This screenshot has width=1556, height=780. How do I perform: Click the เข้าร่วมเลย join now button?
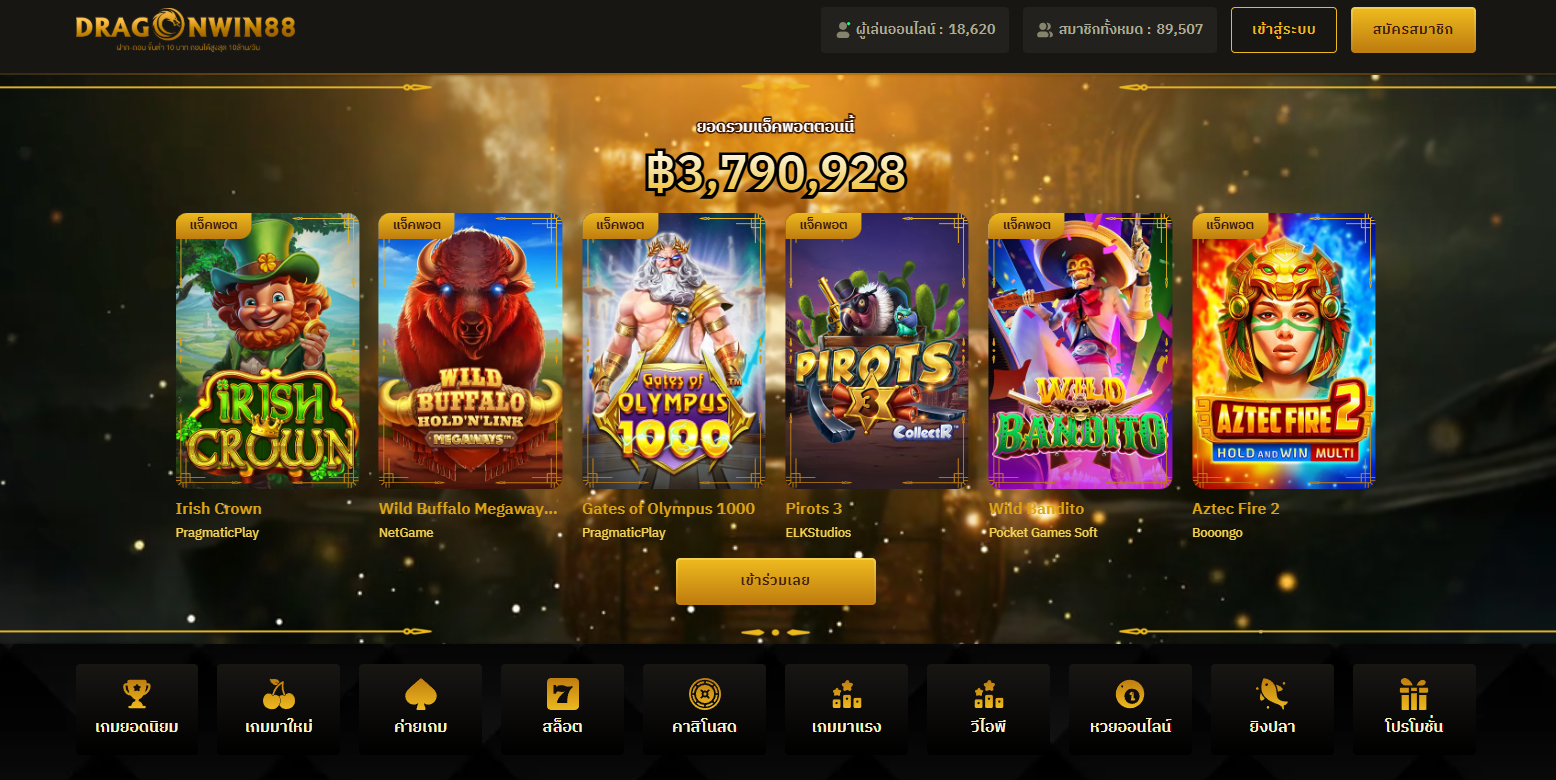click(776, 581)
